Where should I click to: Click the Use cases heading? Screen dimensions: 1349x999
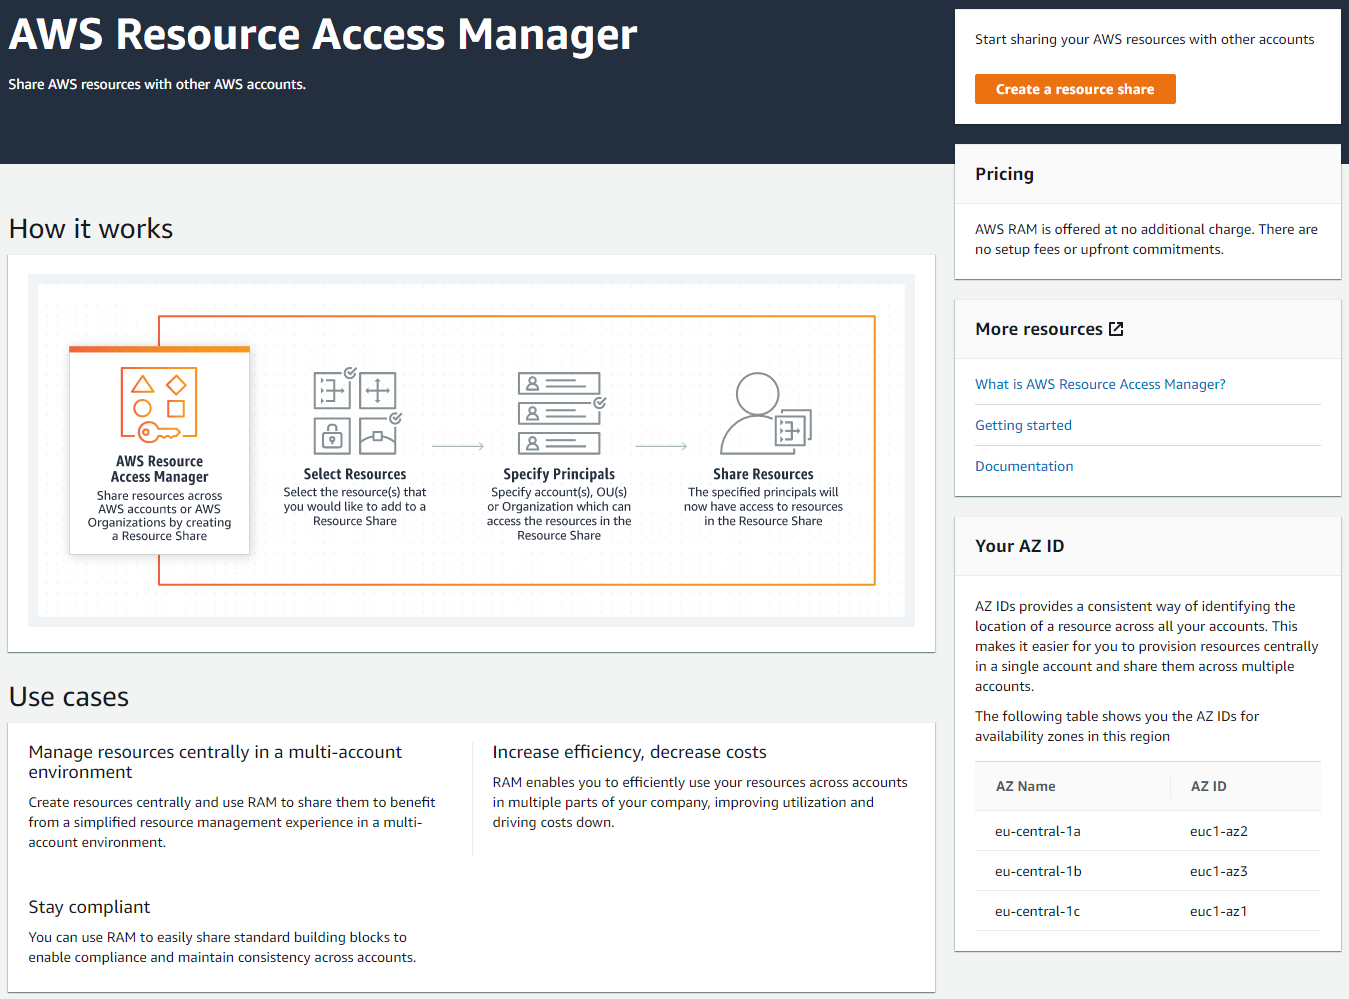coord(68,696)
